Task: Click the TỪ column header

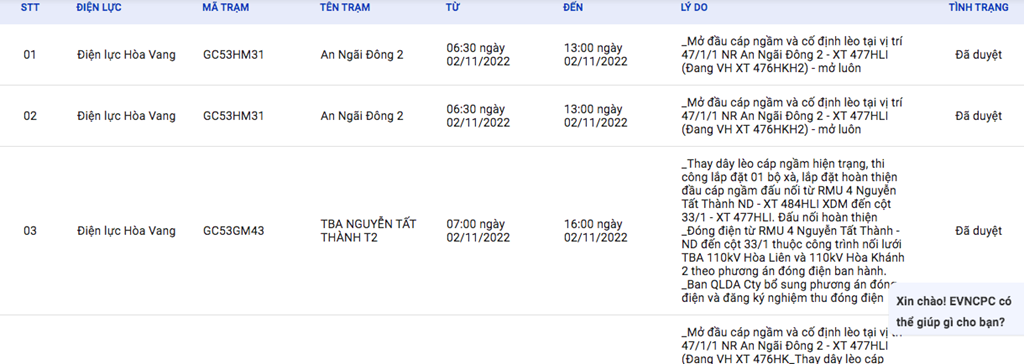Action: [452, 8]
